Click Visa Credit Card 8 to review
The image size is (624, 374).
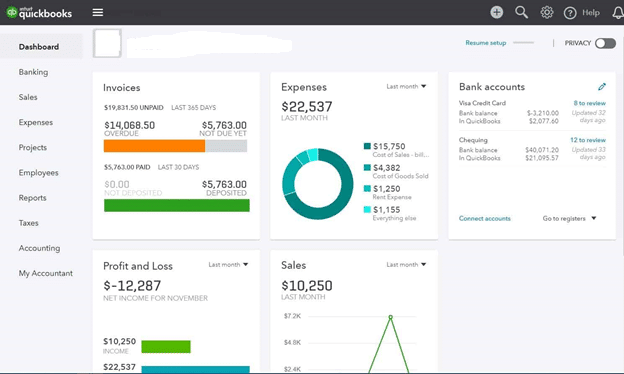coord(589,103)
